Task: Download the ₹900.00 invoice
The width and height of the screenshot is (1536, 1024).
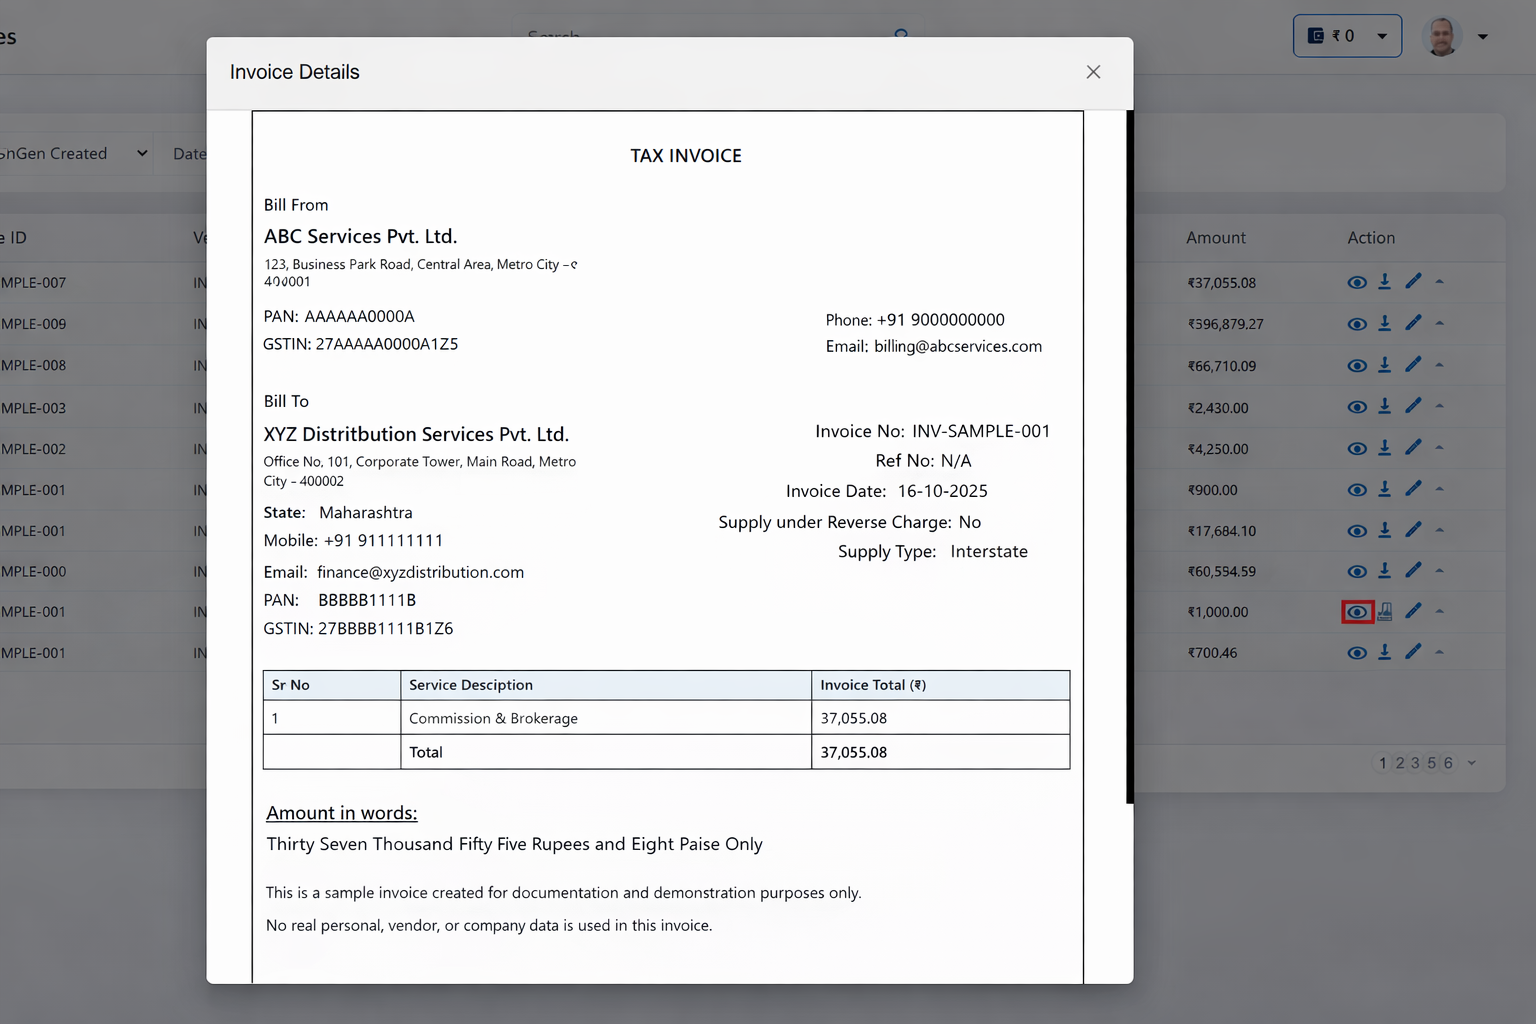Action: (x=1385, y=489)
